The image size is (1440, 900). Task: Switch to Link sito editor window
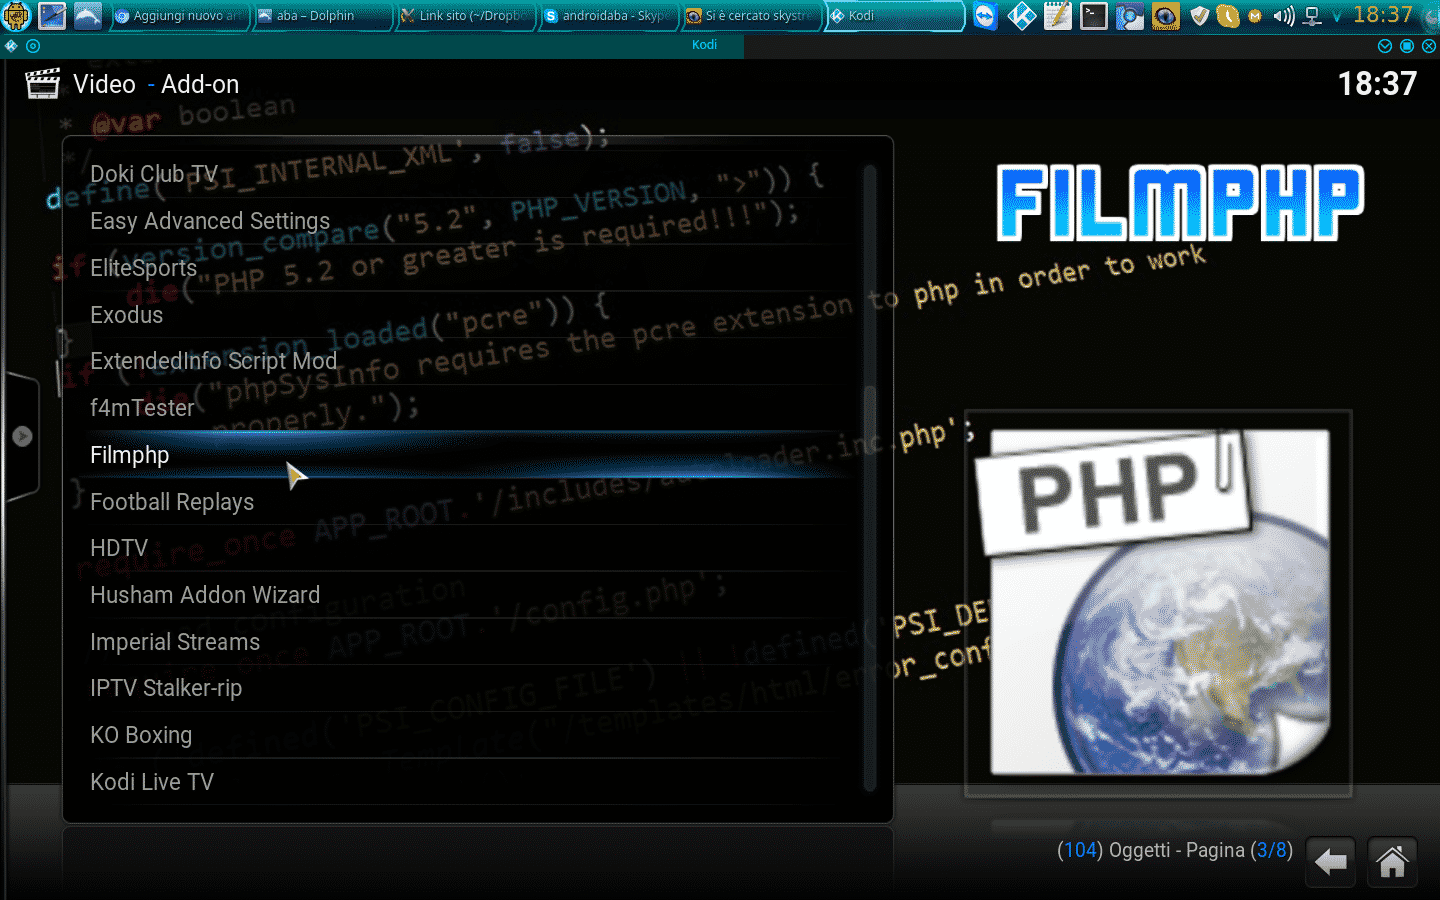coord(464,16)
